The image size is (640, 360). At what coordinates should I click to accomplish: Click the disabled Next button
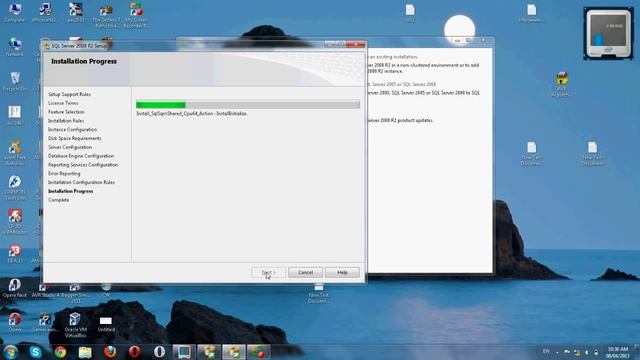coord(268,272)
